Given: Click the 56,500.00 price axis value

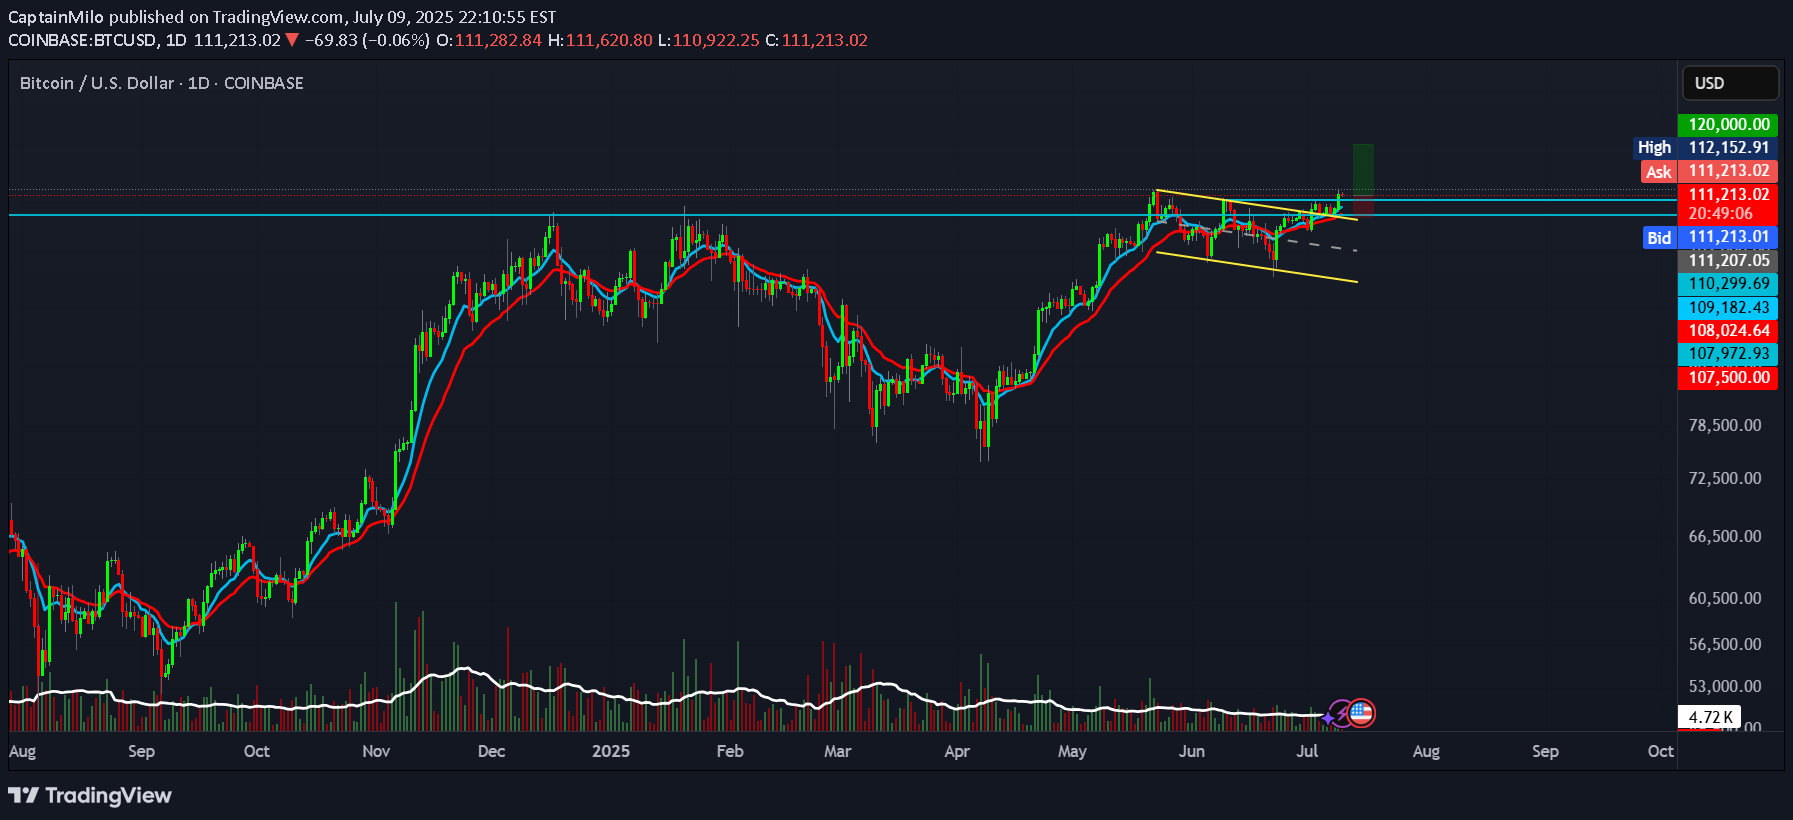Looking at the screenshot, I should [1725, 644].
